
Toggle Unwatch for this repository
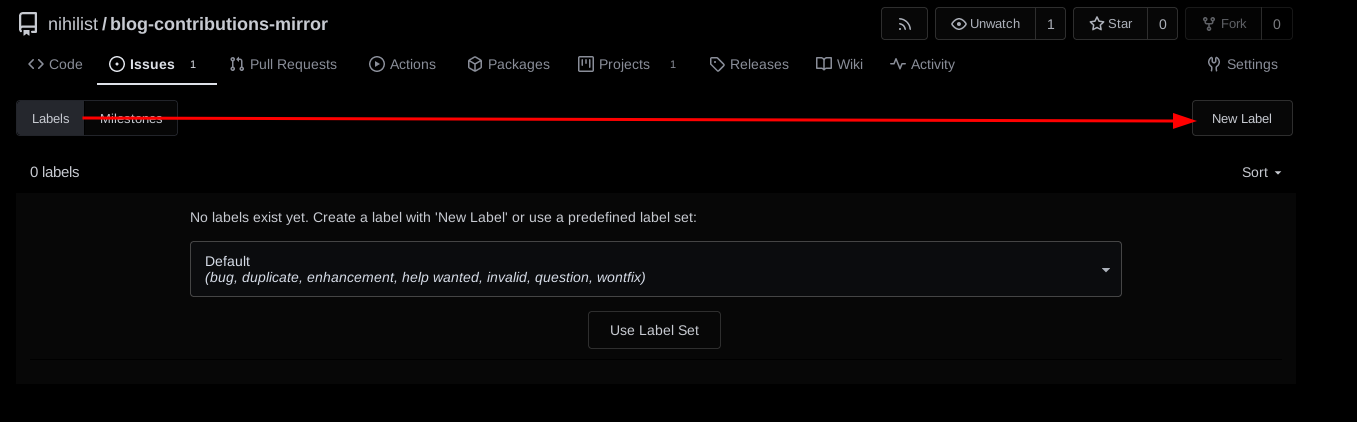click(x=985, y=24)
